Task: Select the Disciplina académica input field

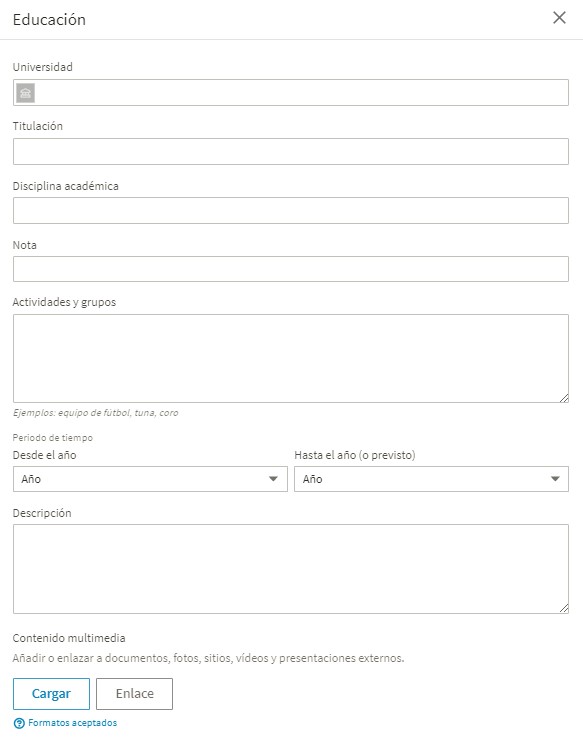Action: 291,210
